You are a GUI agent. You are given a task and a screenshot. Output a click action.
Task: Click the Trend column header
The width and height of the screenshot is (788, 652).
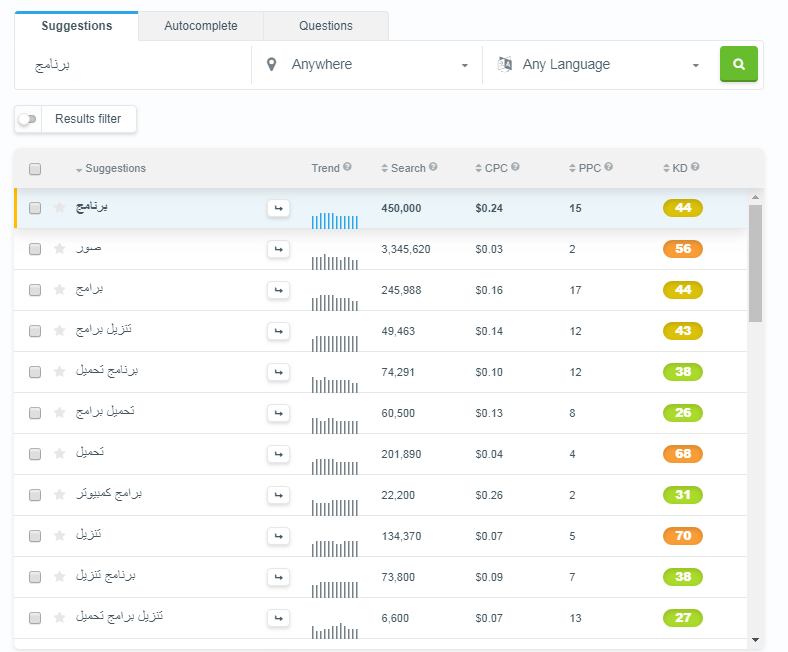click(325, 168)
